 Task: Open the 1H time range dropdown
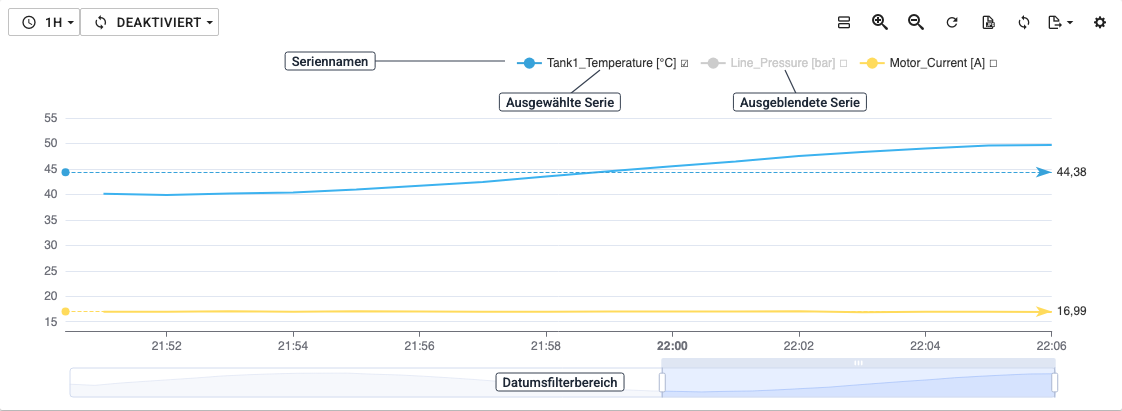tap(44, 22)
